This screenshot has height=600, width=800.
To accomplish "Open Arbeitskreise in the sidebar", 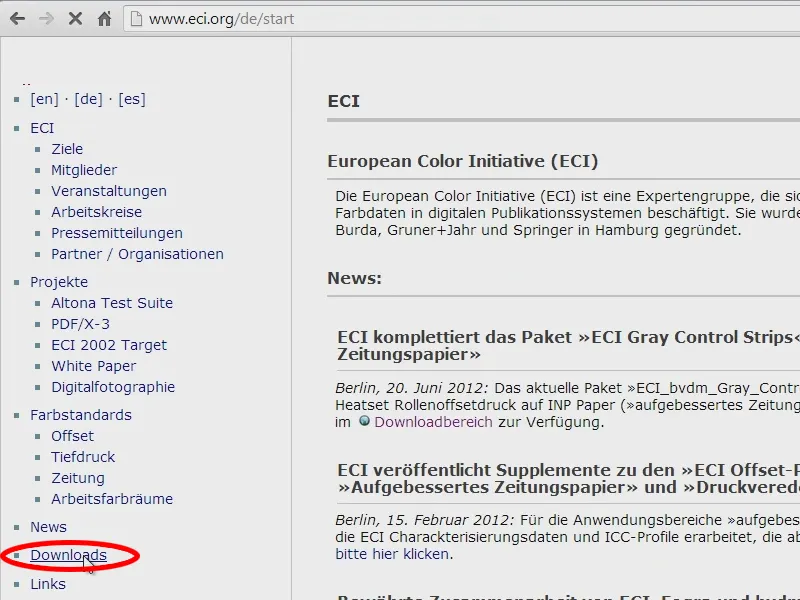I will 96,211.
